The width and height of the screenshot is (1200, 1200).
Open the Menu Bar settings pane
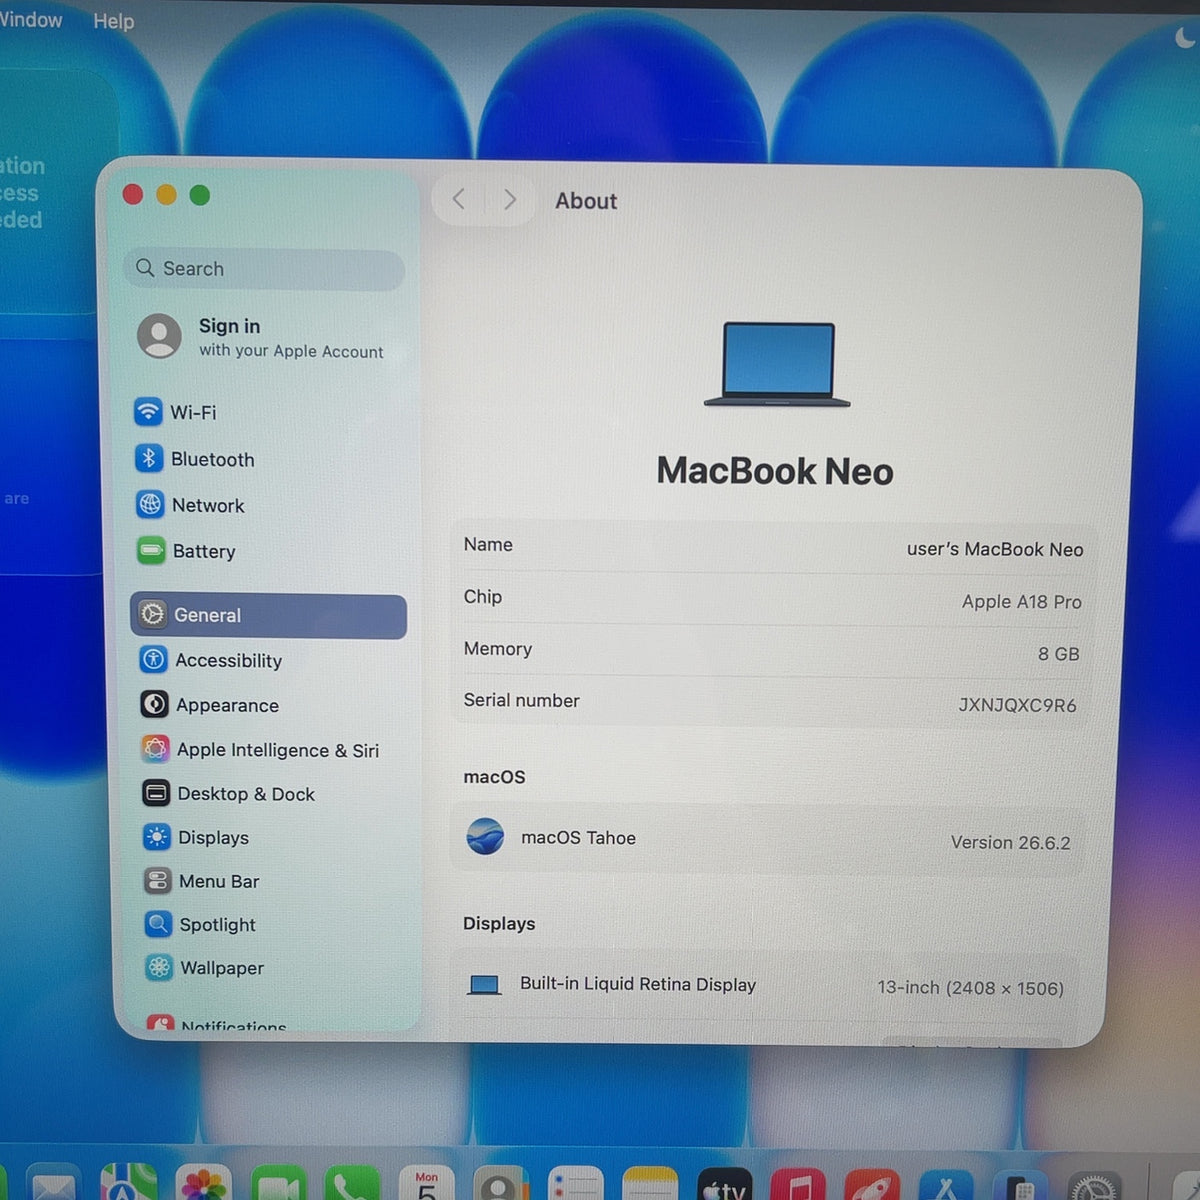click(x=202, y=881)
